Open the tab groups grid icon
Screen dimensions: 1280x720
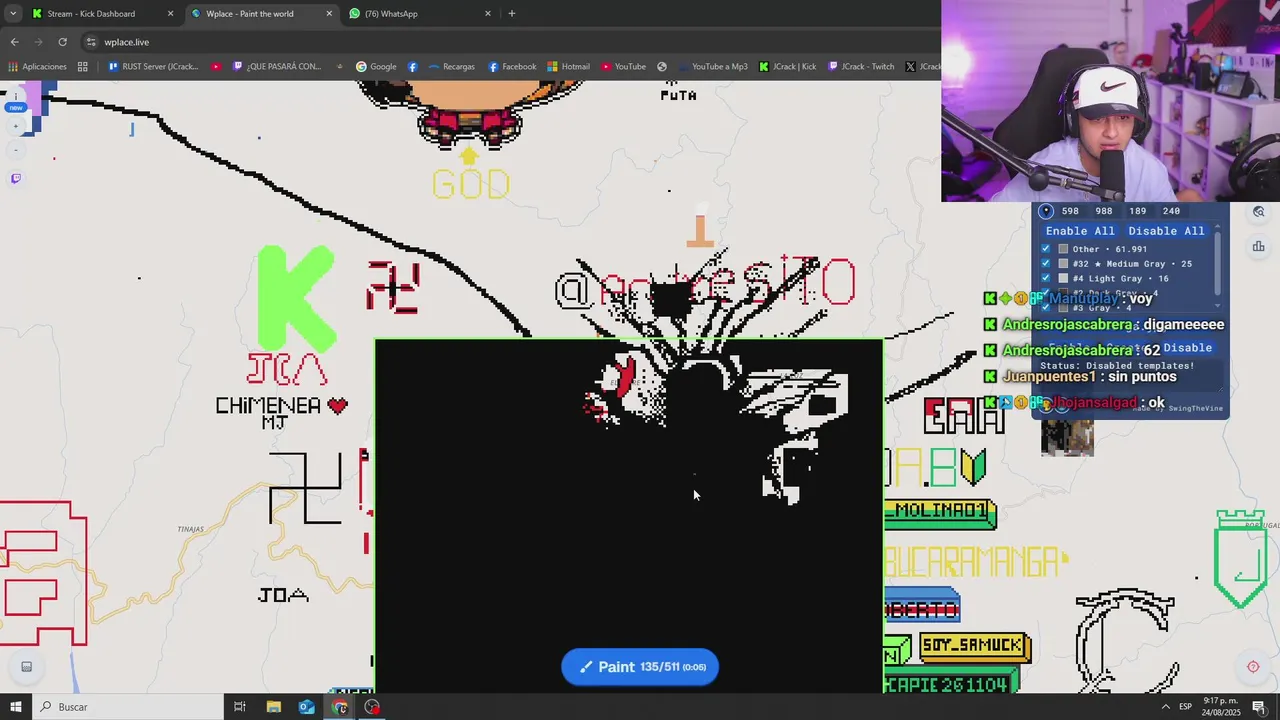pos(82,67)
